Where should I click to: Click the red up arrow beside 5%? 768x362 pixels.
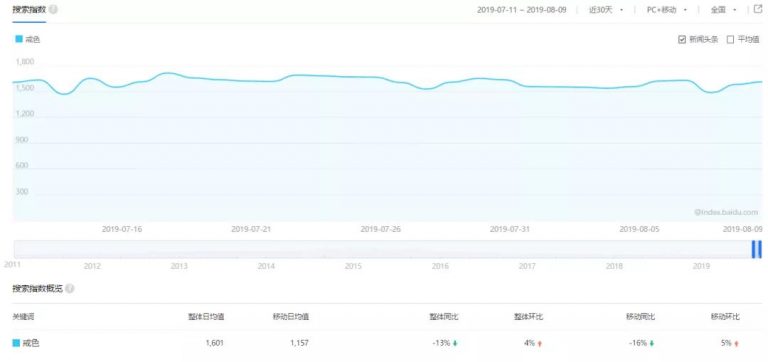[737, 344]
